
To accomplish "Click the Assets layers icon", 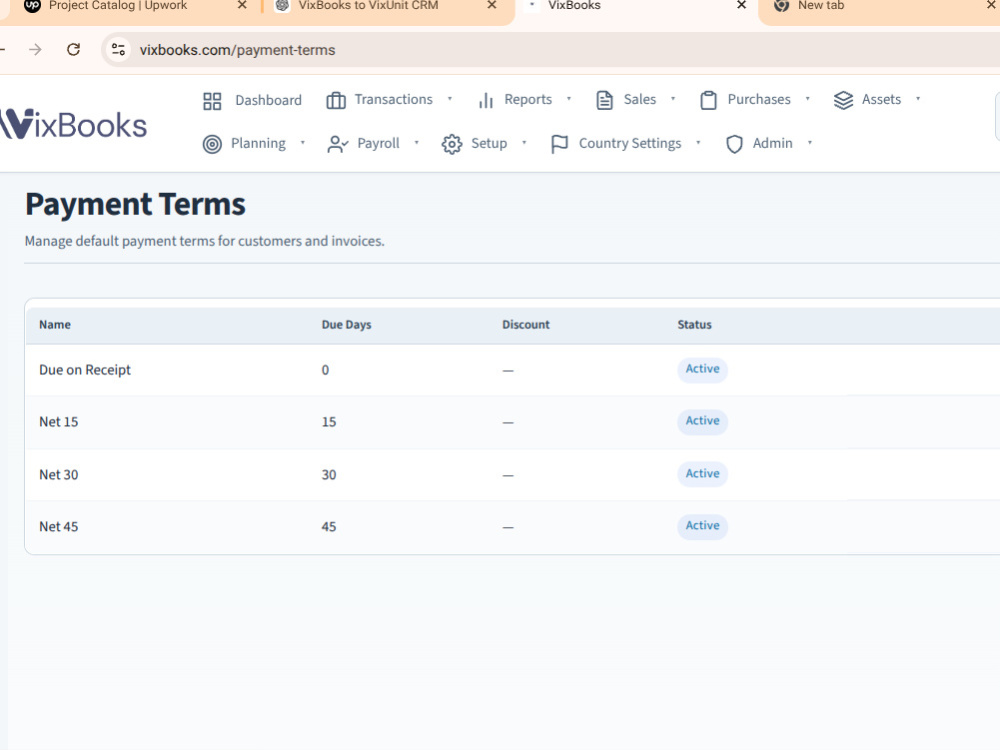I will 843,100.
